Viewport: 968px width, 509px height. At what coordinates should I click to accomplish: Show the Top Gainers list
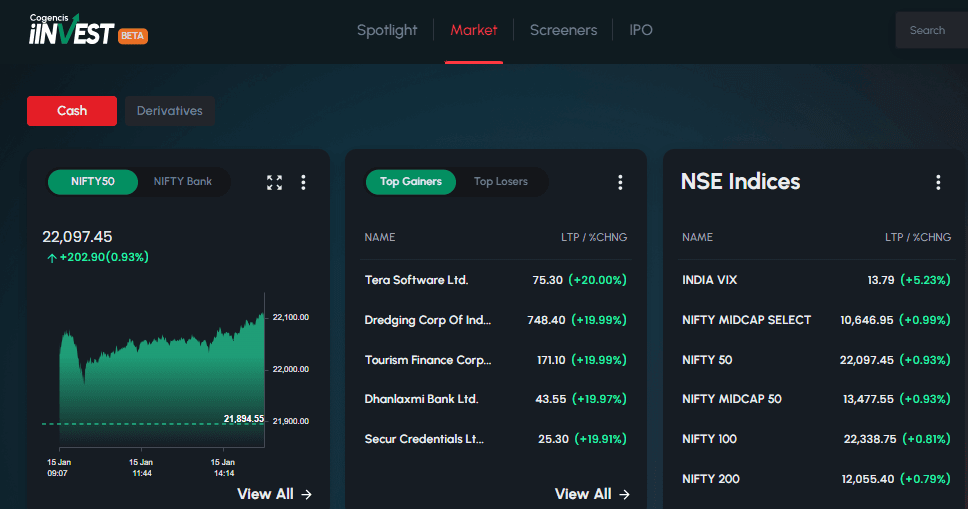[x=411, y=182]
